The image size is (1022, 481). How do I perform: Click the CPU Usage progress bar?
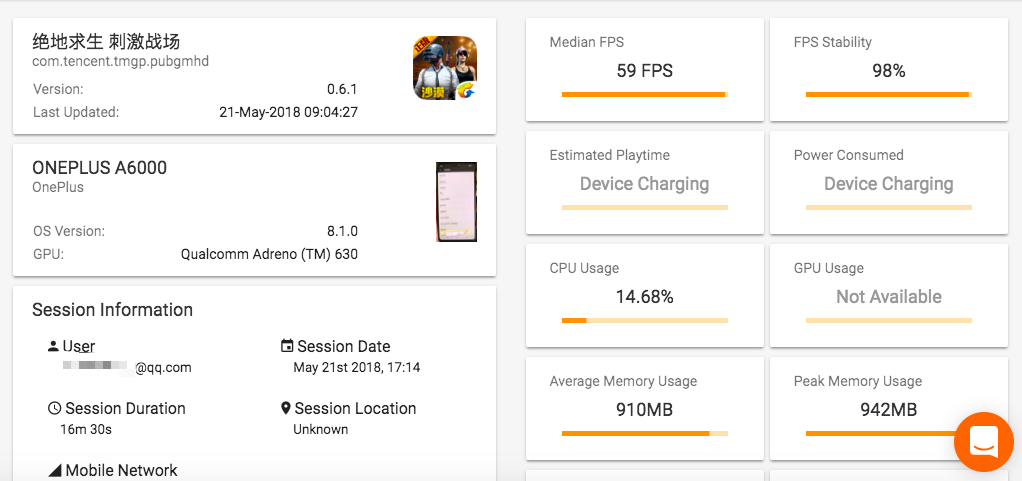coord(644,321)
